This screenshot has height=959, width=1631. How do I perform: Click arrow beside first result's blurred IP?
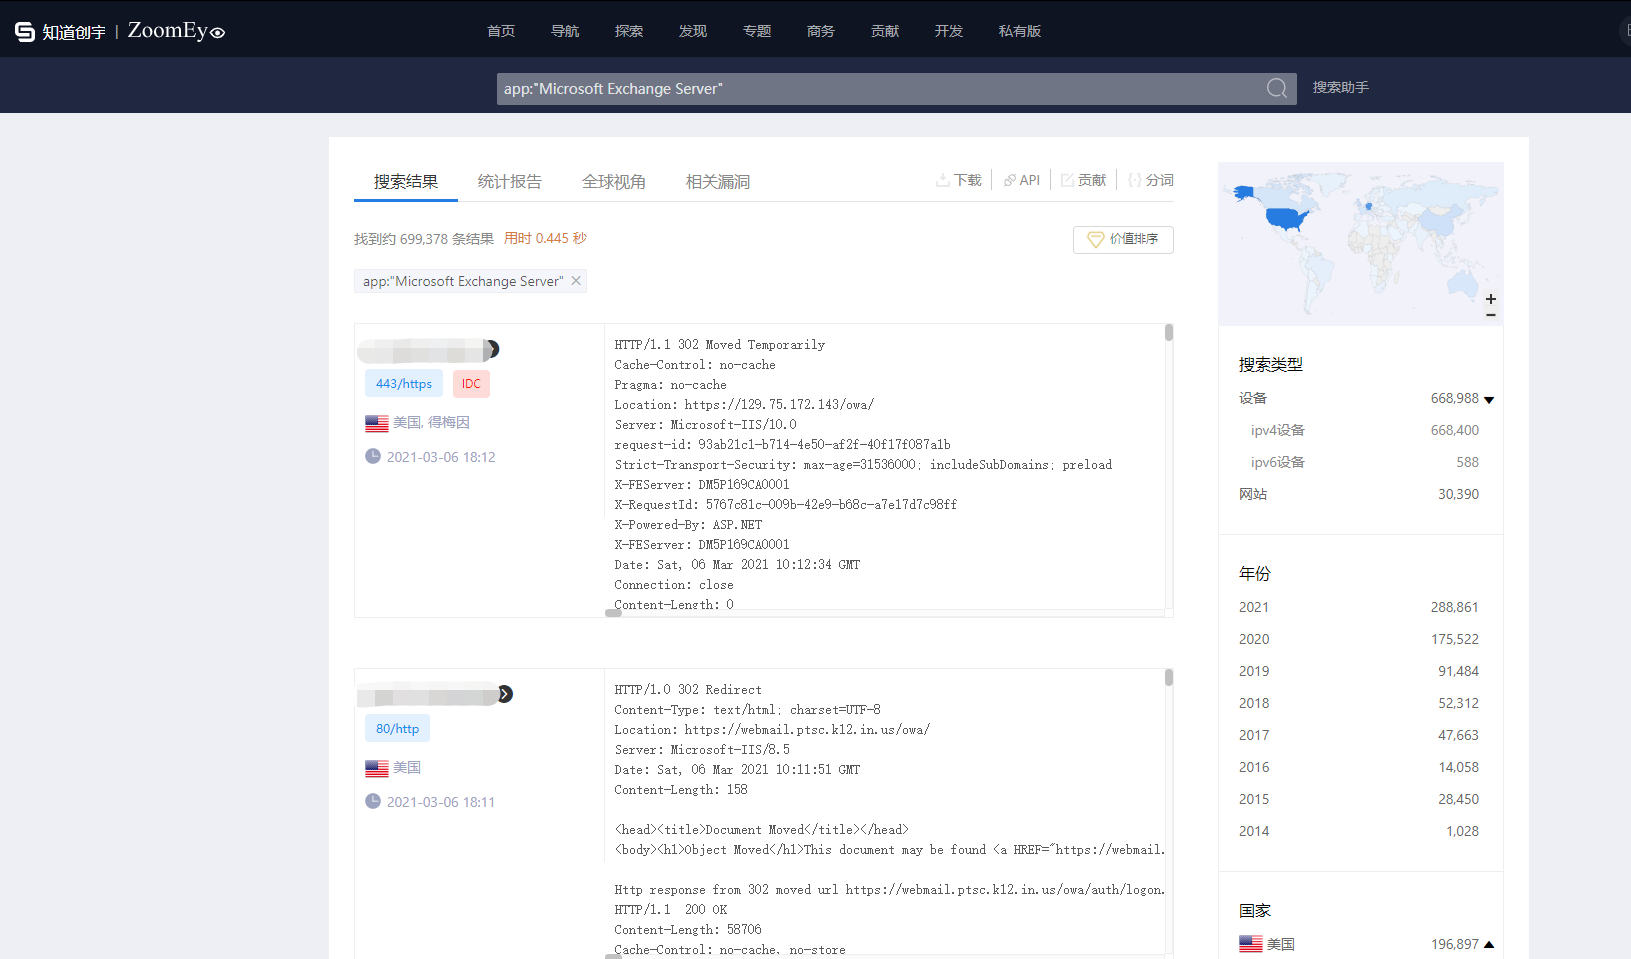(492, 349)
